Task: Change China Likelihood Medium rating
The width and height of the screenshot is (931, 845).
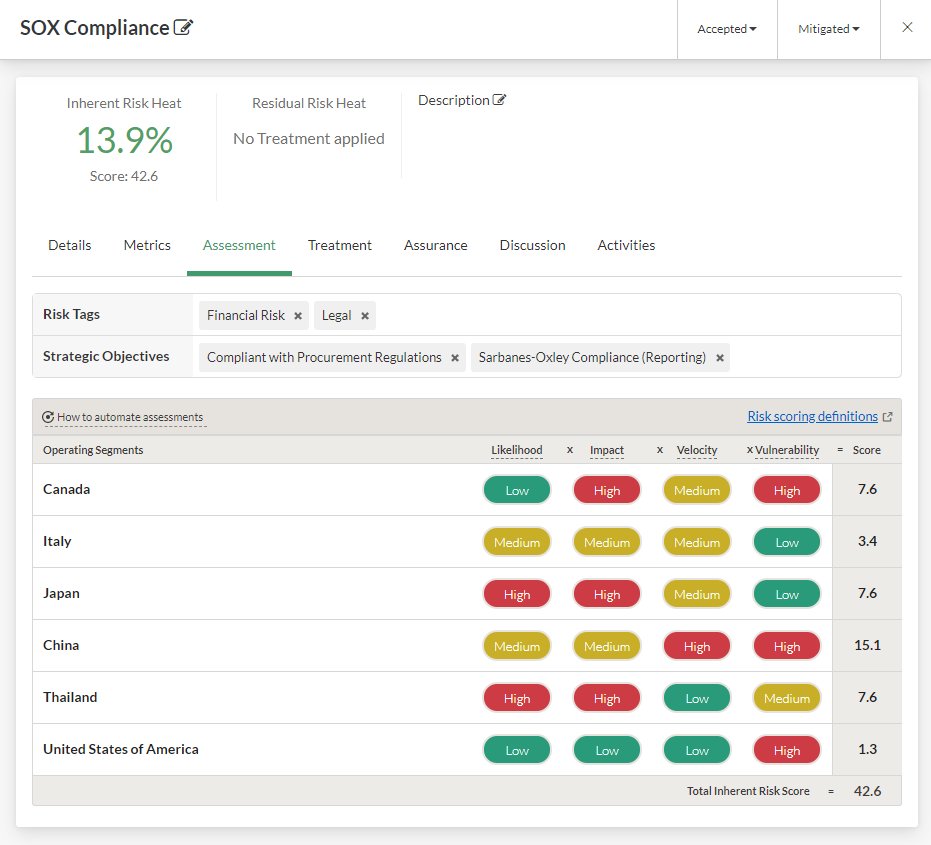Action: [x=517, y=646]
